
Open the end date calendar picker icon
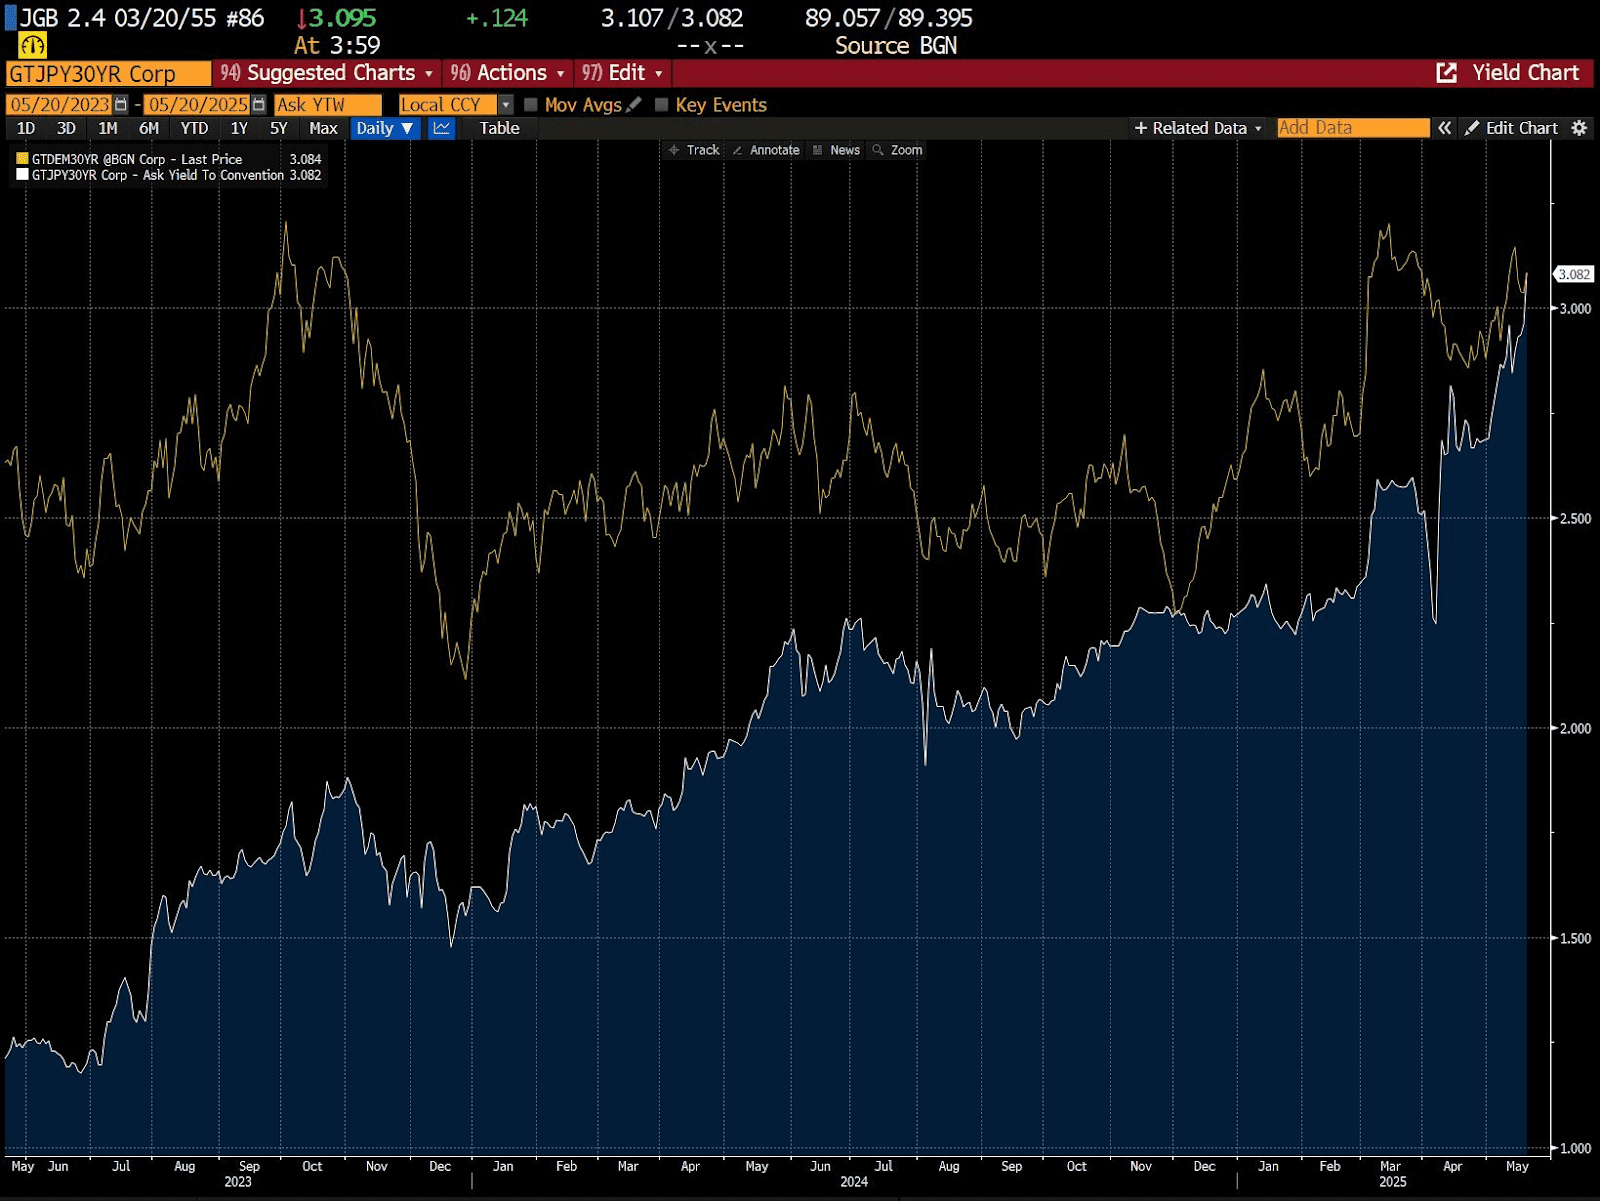pyautogui.click(x=259, y=104)
